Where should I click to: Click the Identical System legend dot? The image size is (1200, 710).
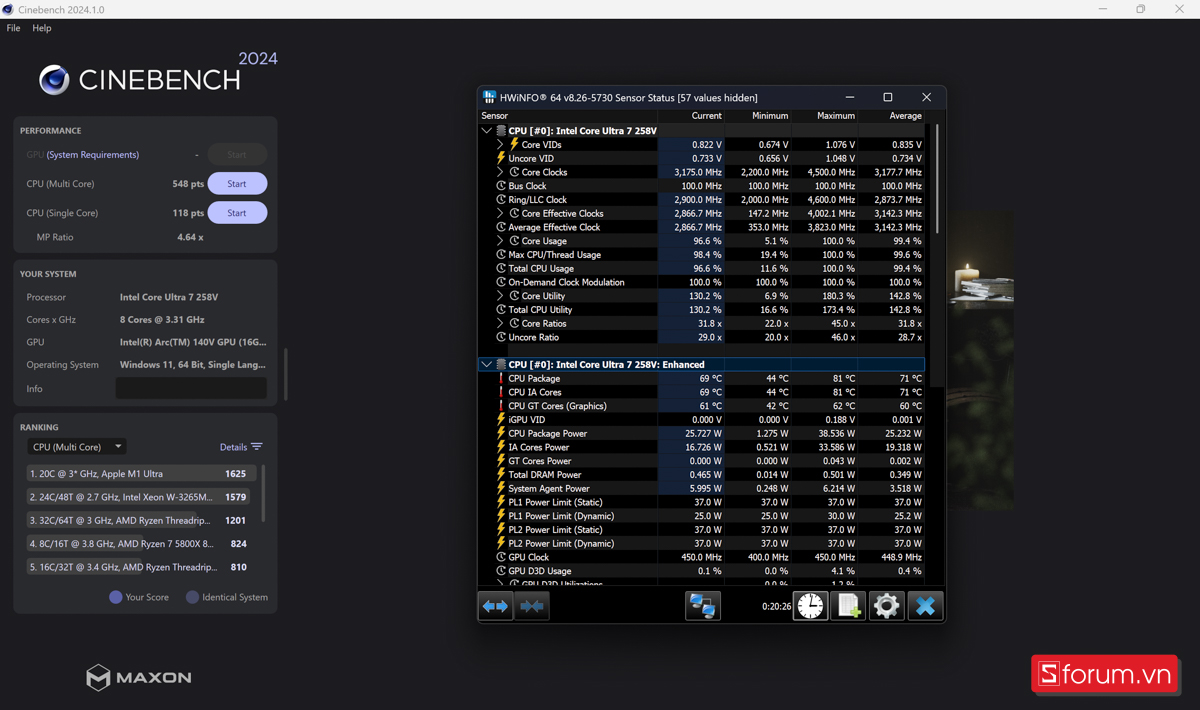pos(192,597)
